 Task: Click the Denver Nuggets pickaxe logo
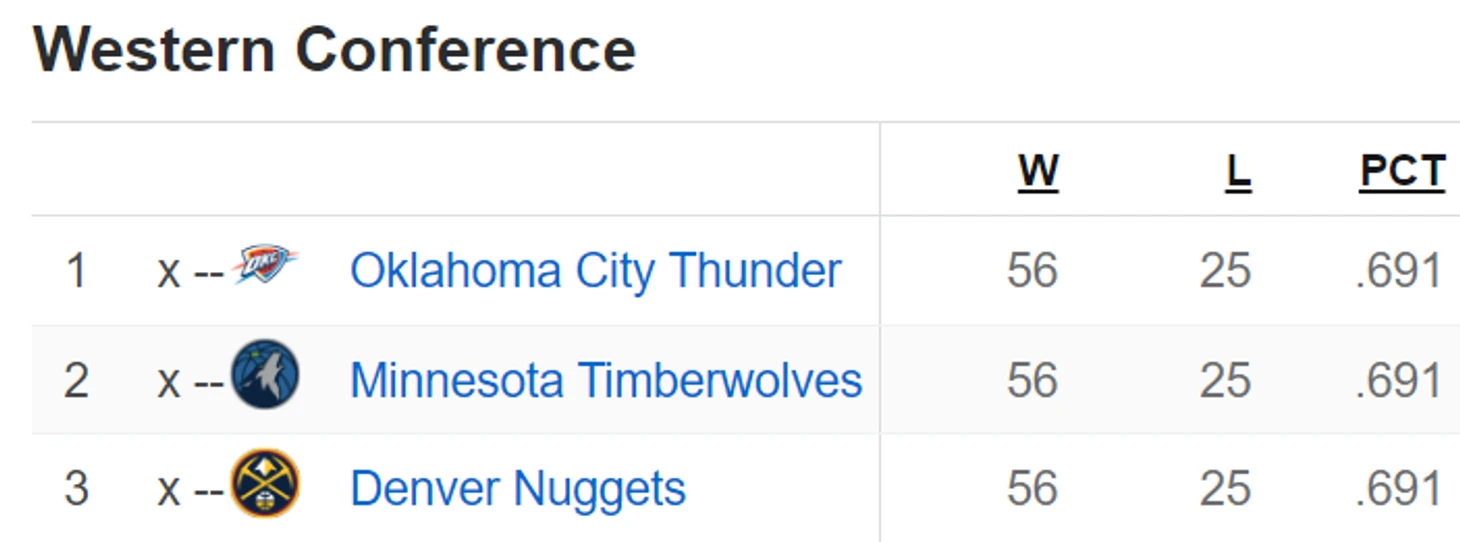coord(265,483)
